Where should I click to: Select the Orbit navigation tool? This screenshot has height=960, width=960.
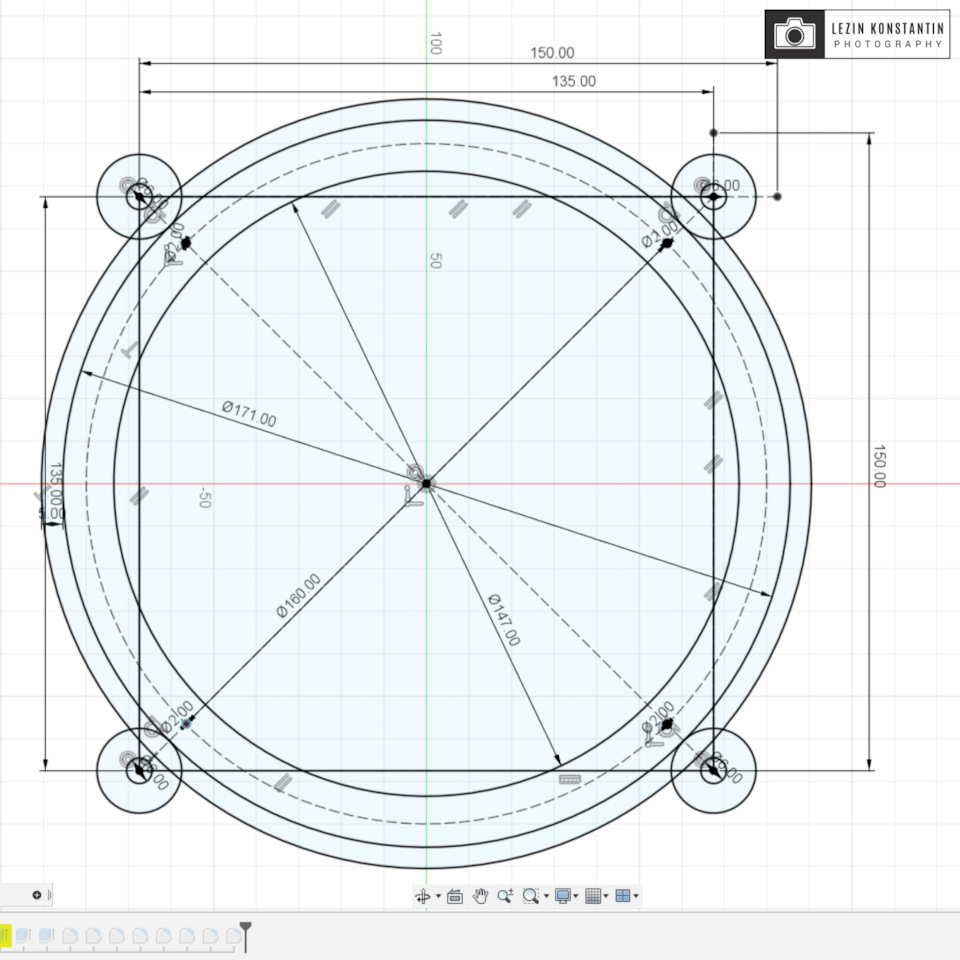[422, 896]
